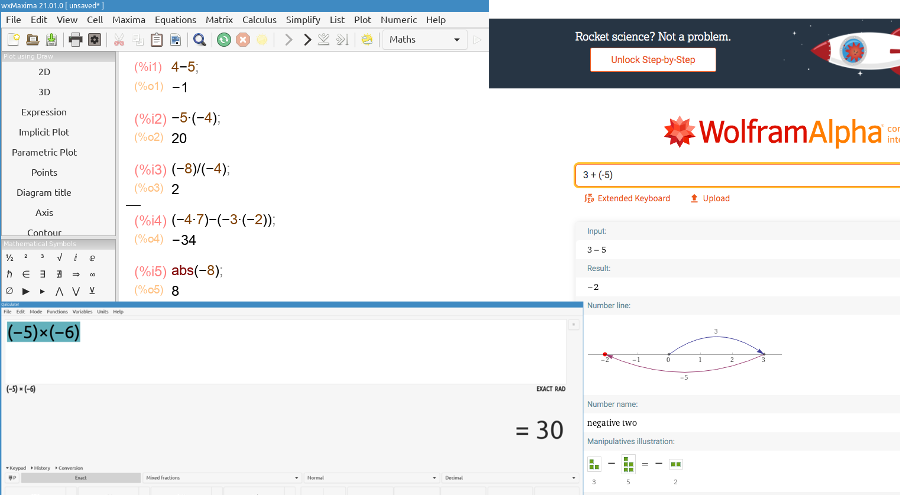Screen dimensions: 900x495
Task: Click the Copy icon in wxMaxima toolbar
Action: click(x=138, y=40)
